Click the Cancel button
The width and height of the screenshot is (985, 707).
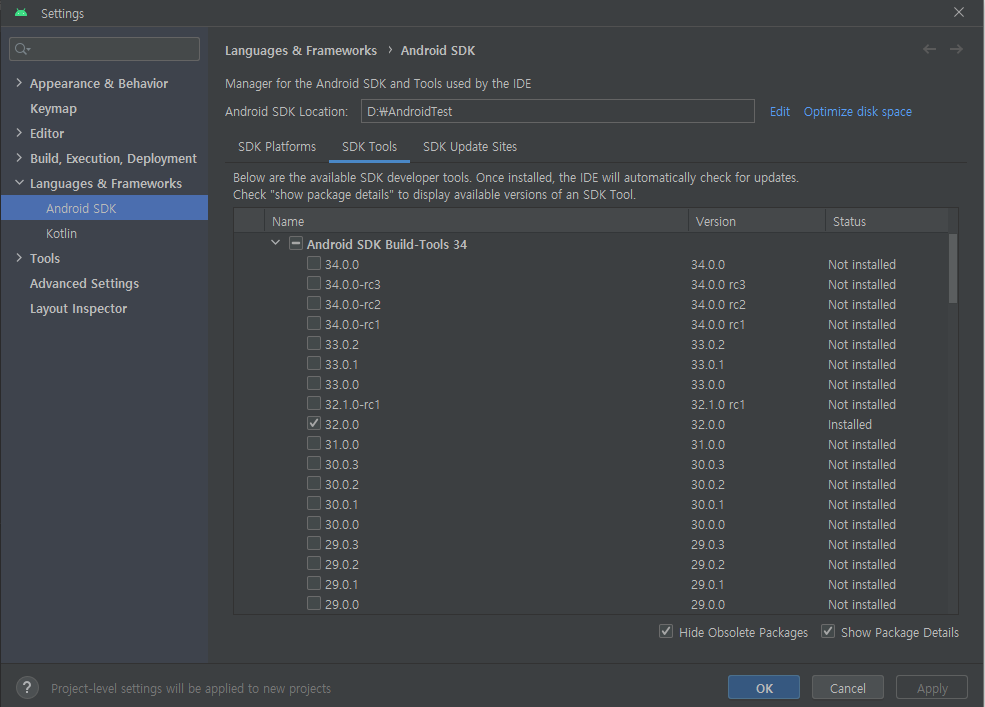(x=847, y=688)
